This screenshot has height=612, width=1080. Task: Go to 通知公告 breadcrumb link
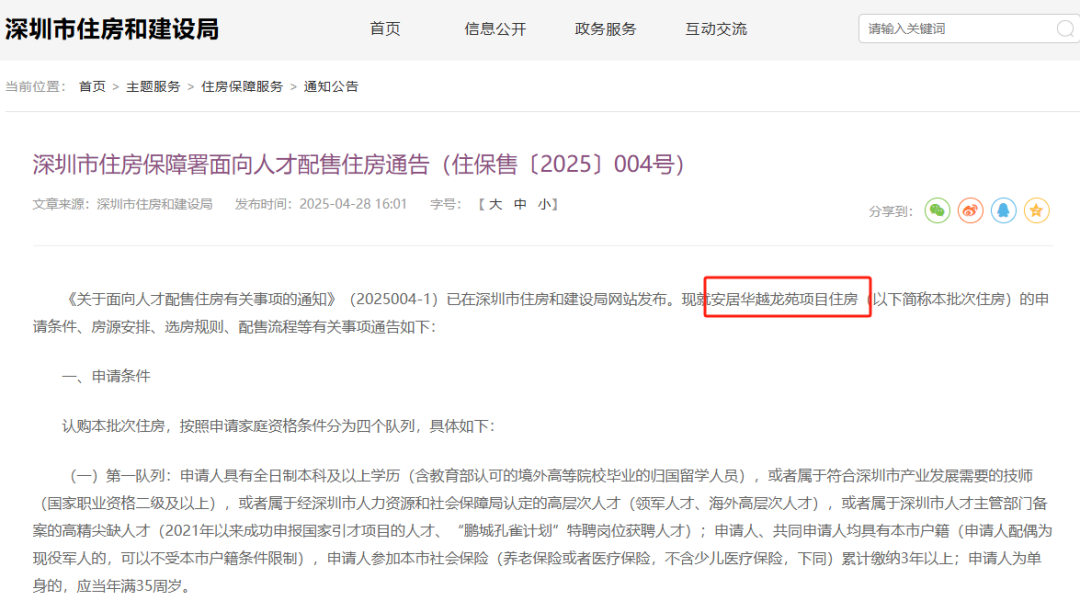click(x=331, y=87)
